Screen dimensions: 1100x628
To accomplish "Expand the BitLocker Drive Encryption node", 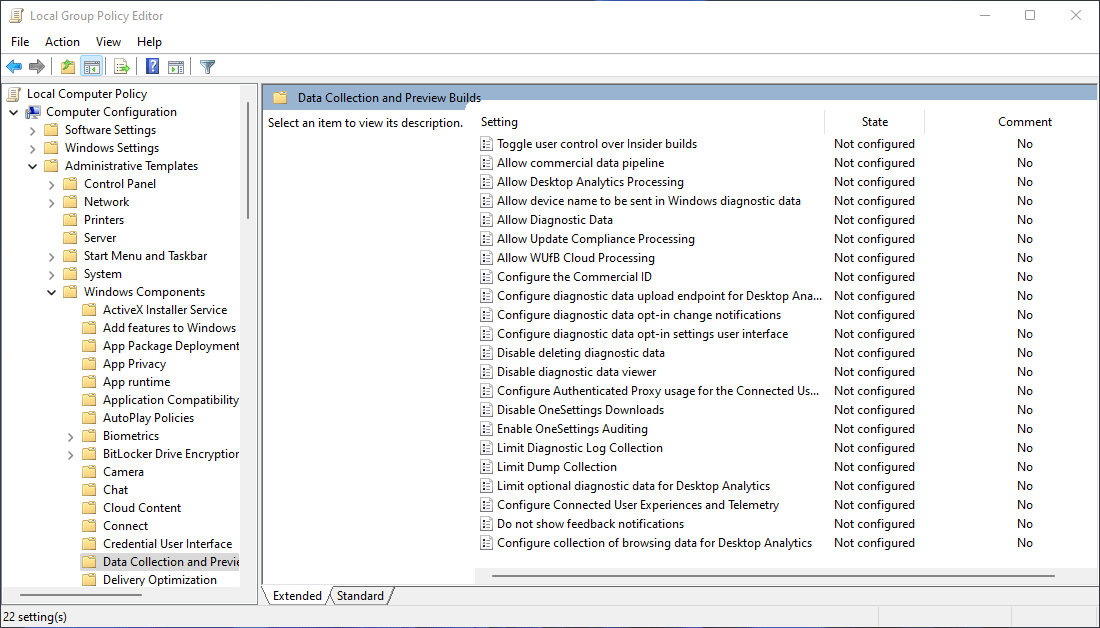I will coord(70,455).
